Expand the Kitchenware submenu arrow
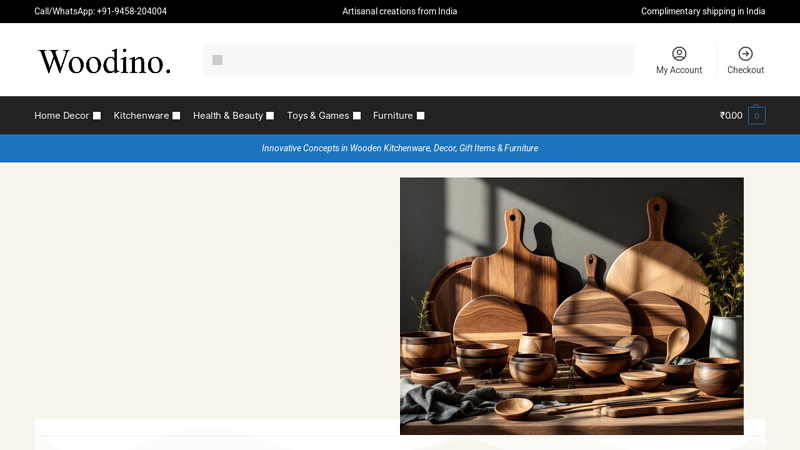The image size is (800, 450). [x=176, y=116]
